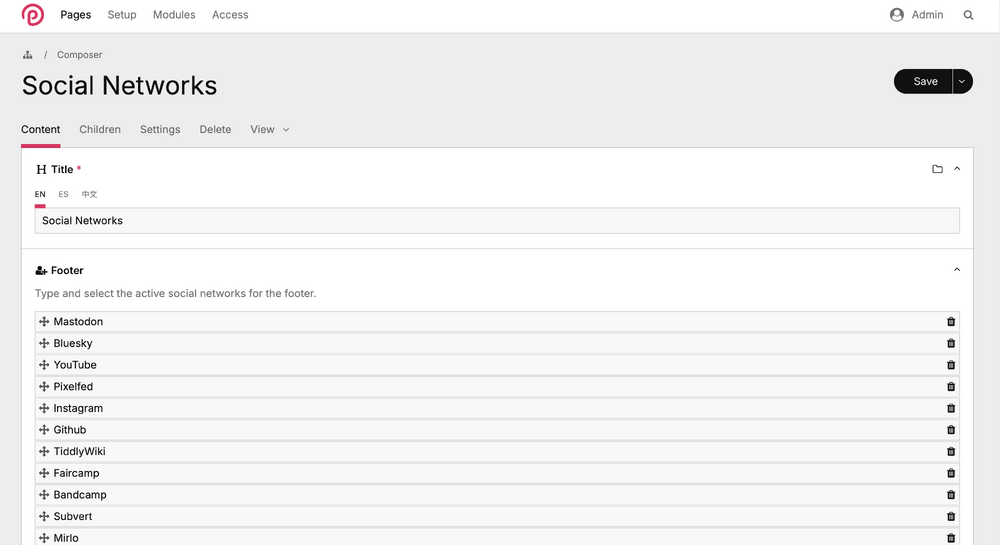The width and height of the screenshot is (1000, 545).
Task: Click the Bandcamp item label
Action: [x=80, y=495]
